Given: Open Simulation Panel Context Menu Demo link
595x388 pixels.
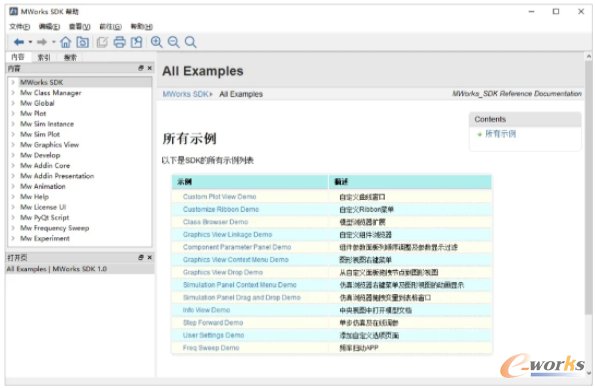Looking at the screenshot, I should pyautogui.click(x=239, y=285).
